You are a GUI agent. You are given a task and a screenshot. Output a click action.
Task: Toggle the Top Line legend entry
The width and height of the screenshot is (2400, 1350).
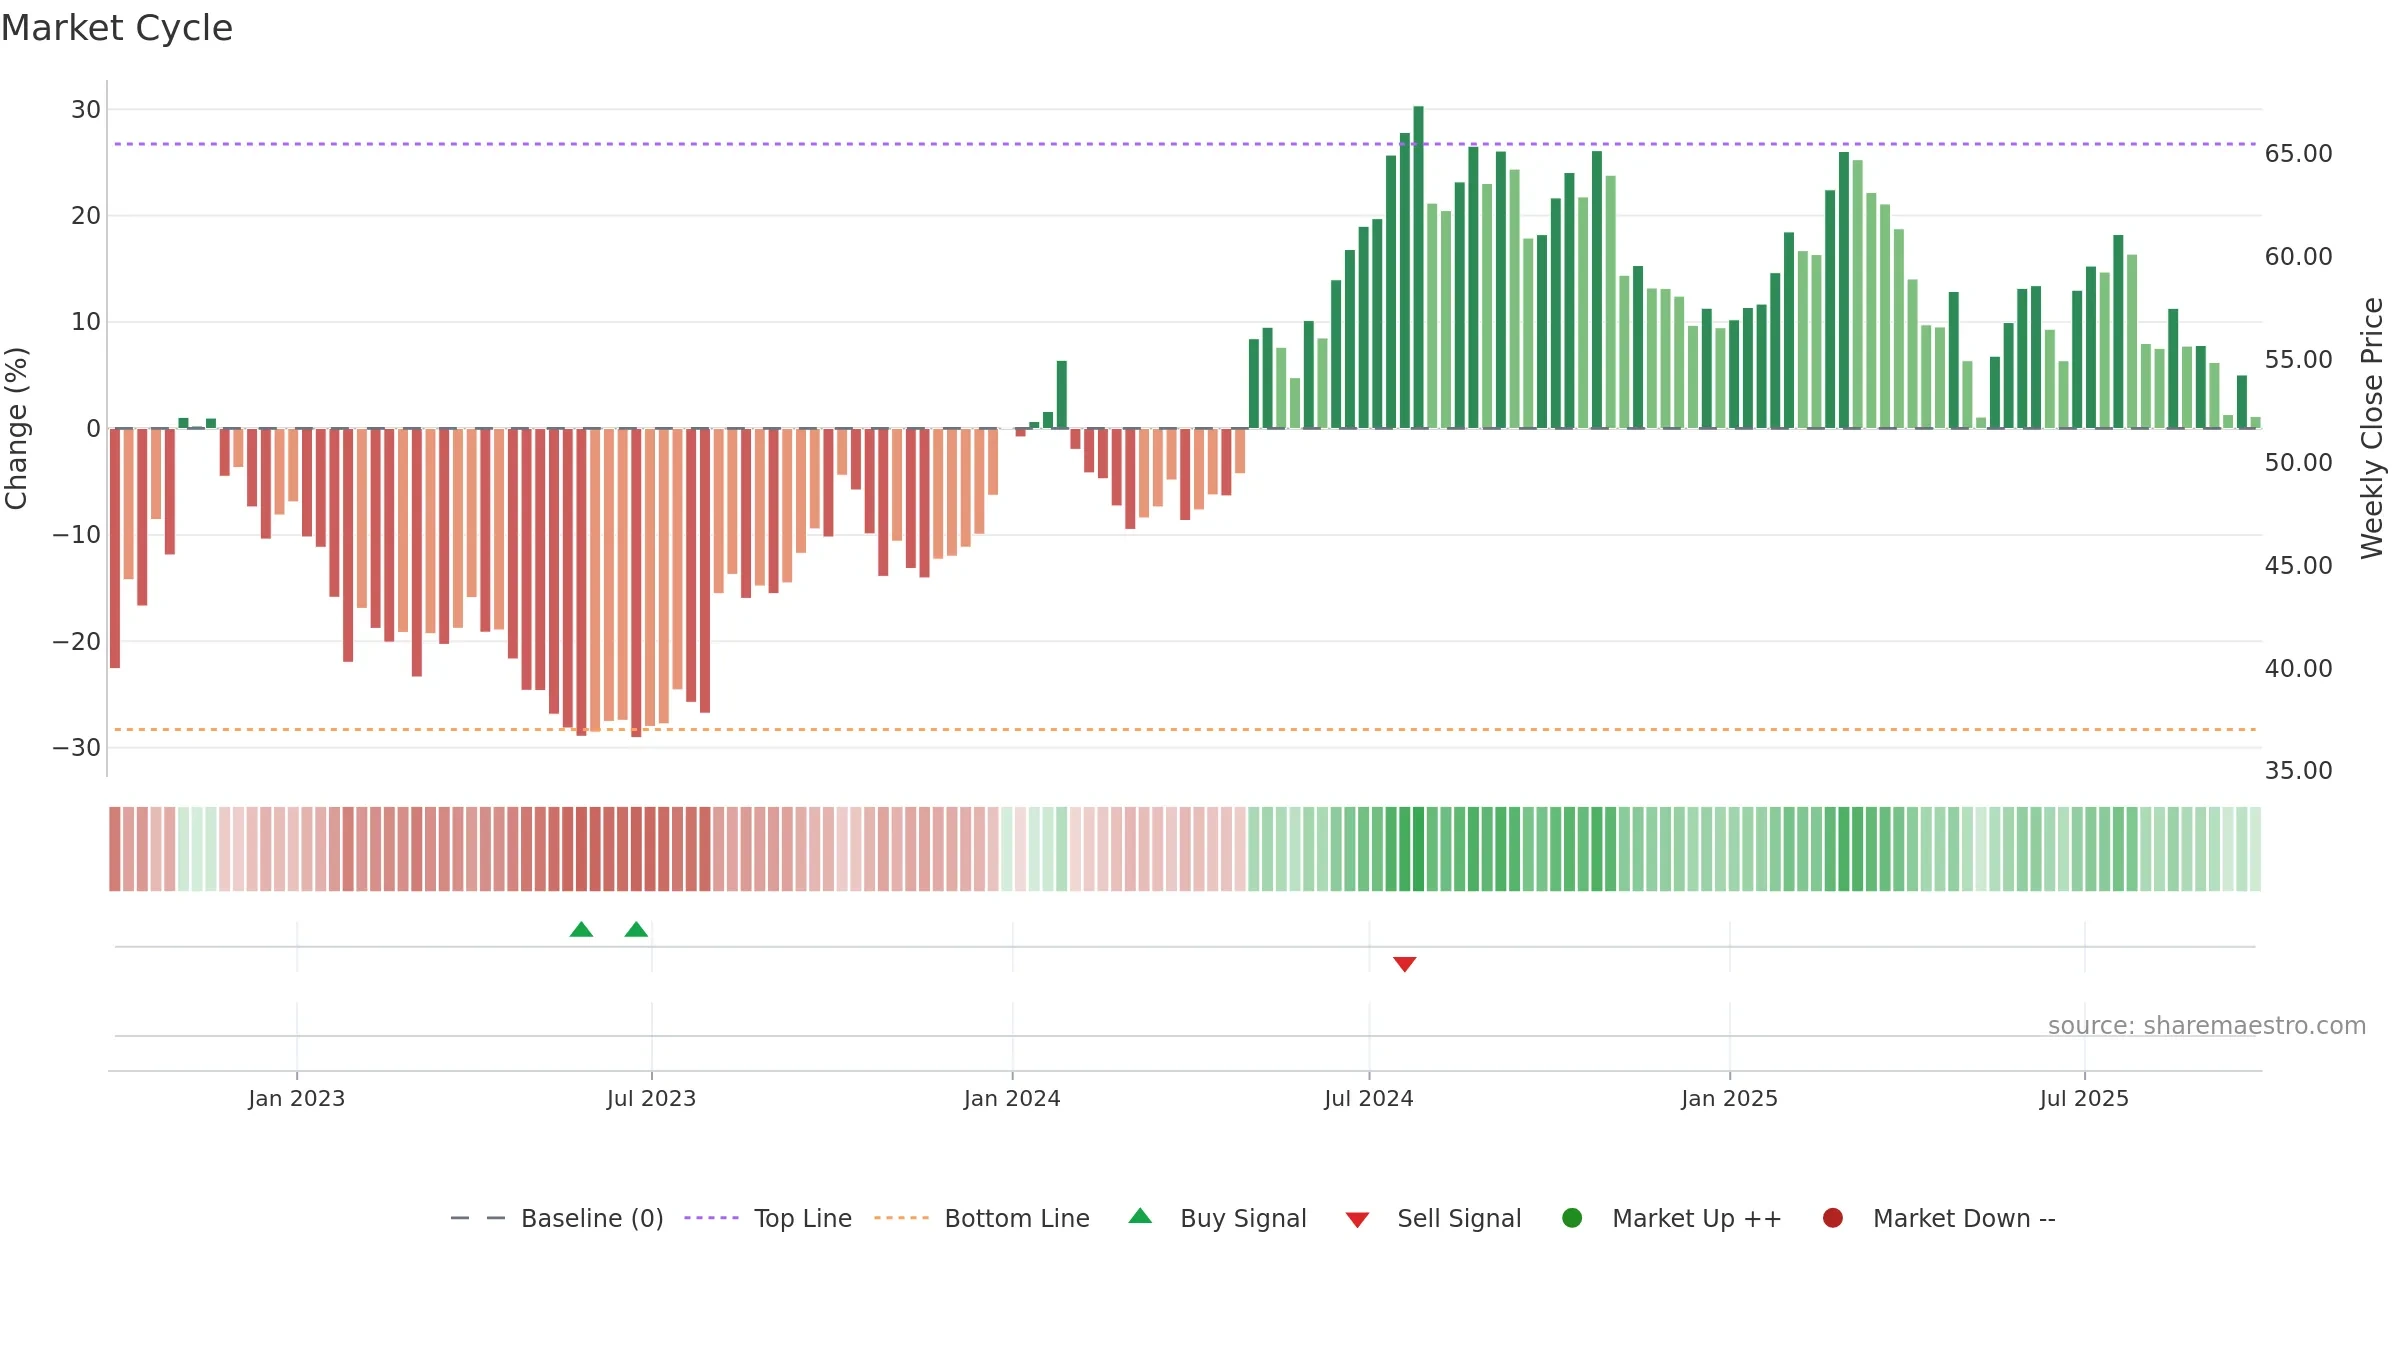[x=768, y=1218]
